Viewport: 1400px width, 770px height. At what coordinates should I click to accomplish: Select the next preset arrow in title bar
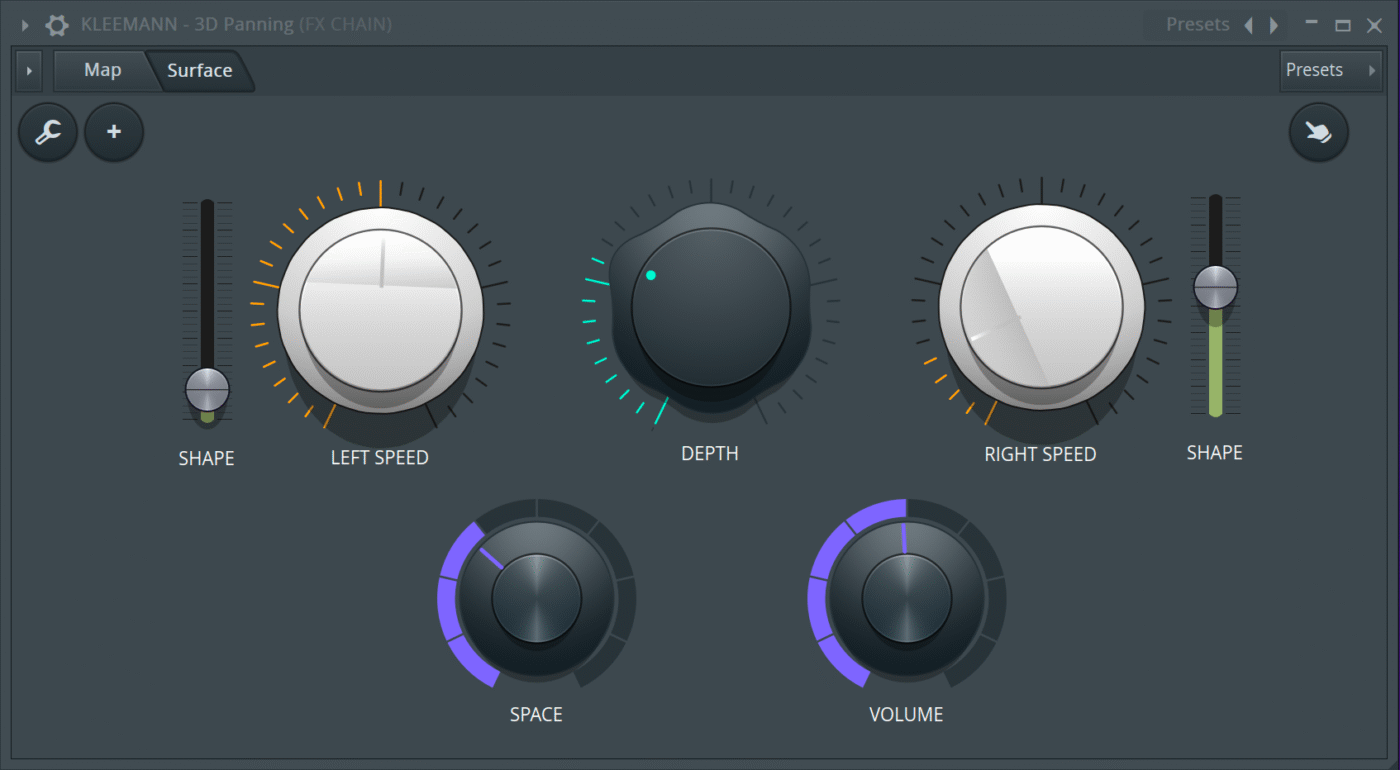click(1273, 25)
